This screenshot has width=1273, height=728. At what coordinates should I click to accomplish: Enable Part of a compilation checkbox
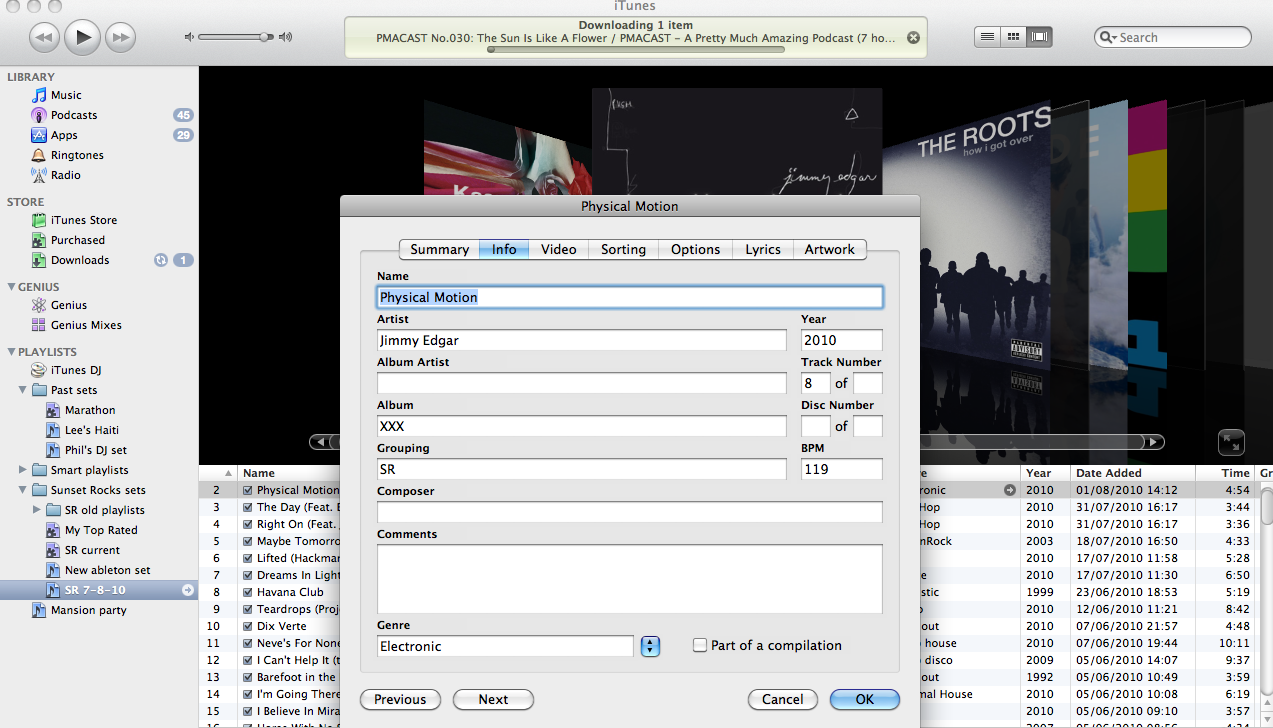point(700,646)
